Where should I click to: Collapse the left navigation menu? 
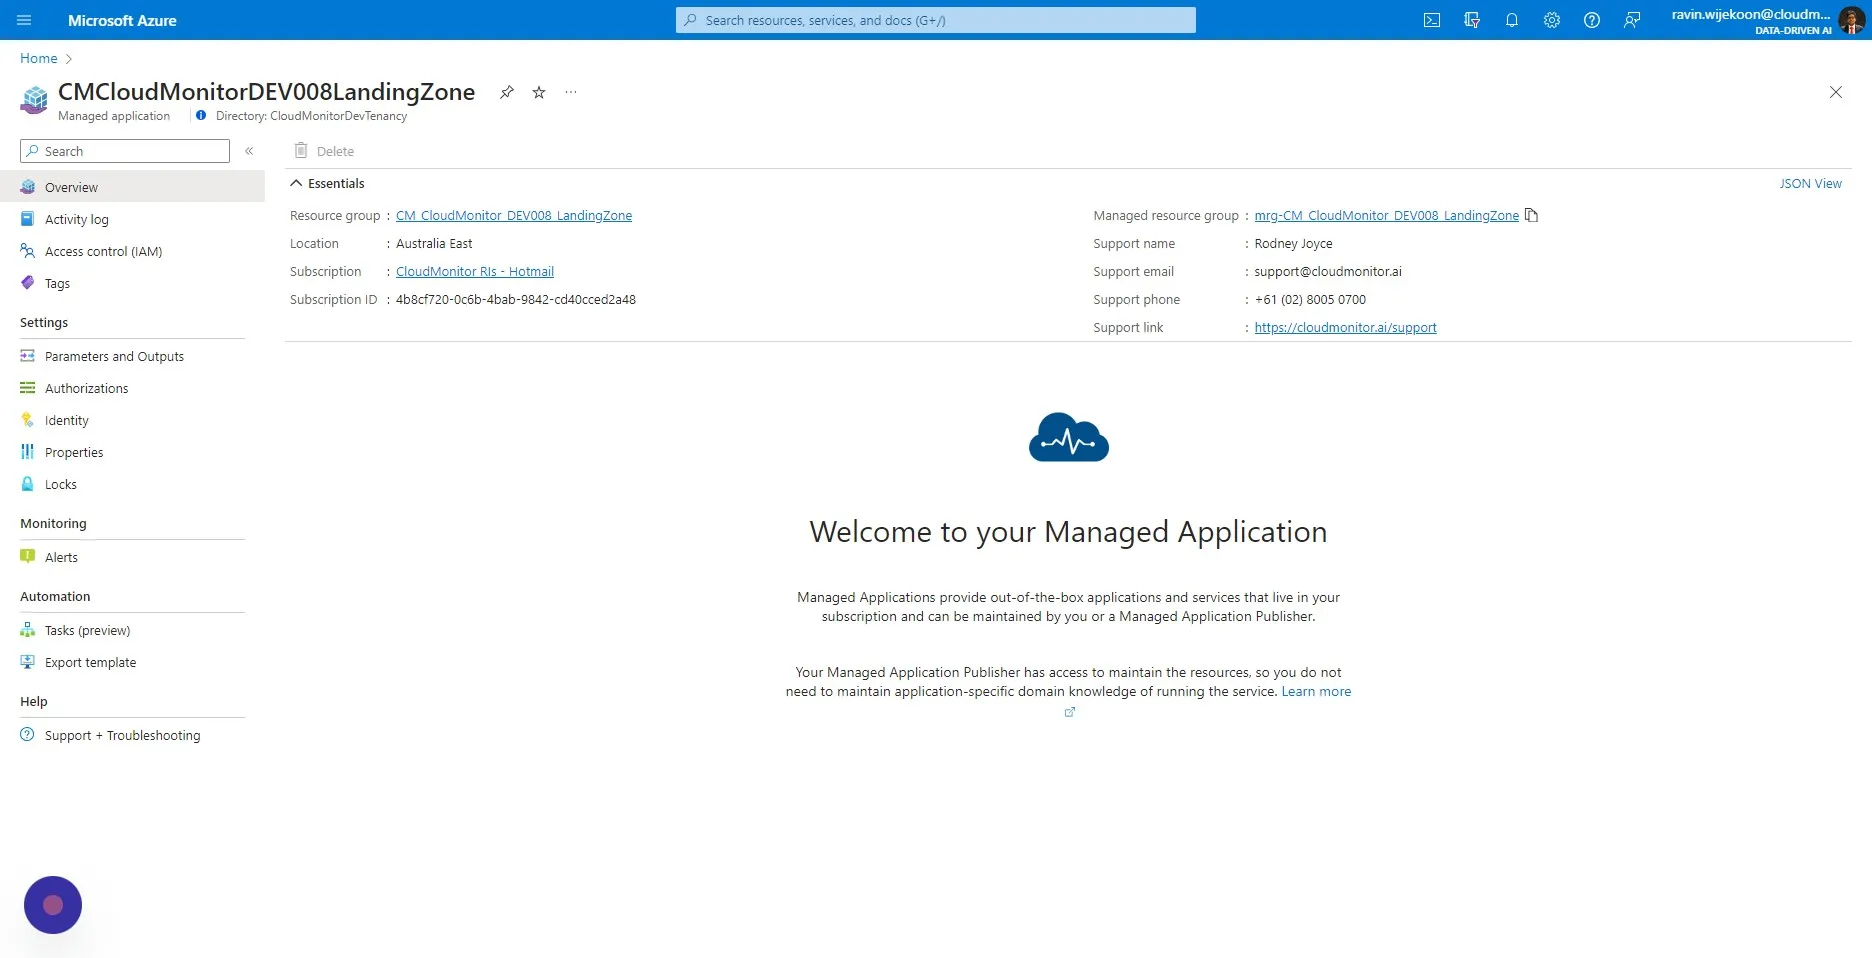[x=249, y=151]
